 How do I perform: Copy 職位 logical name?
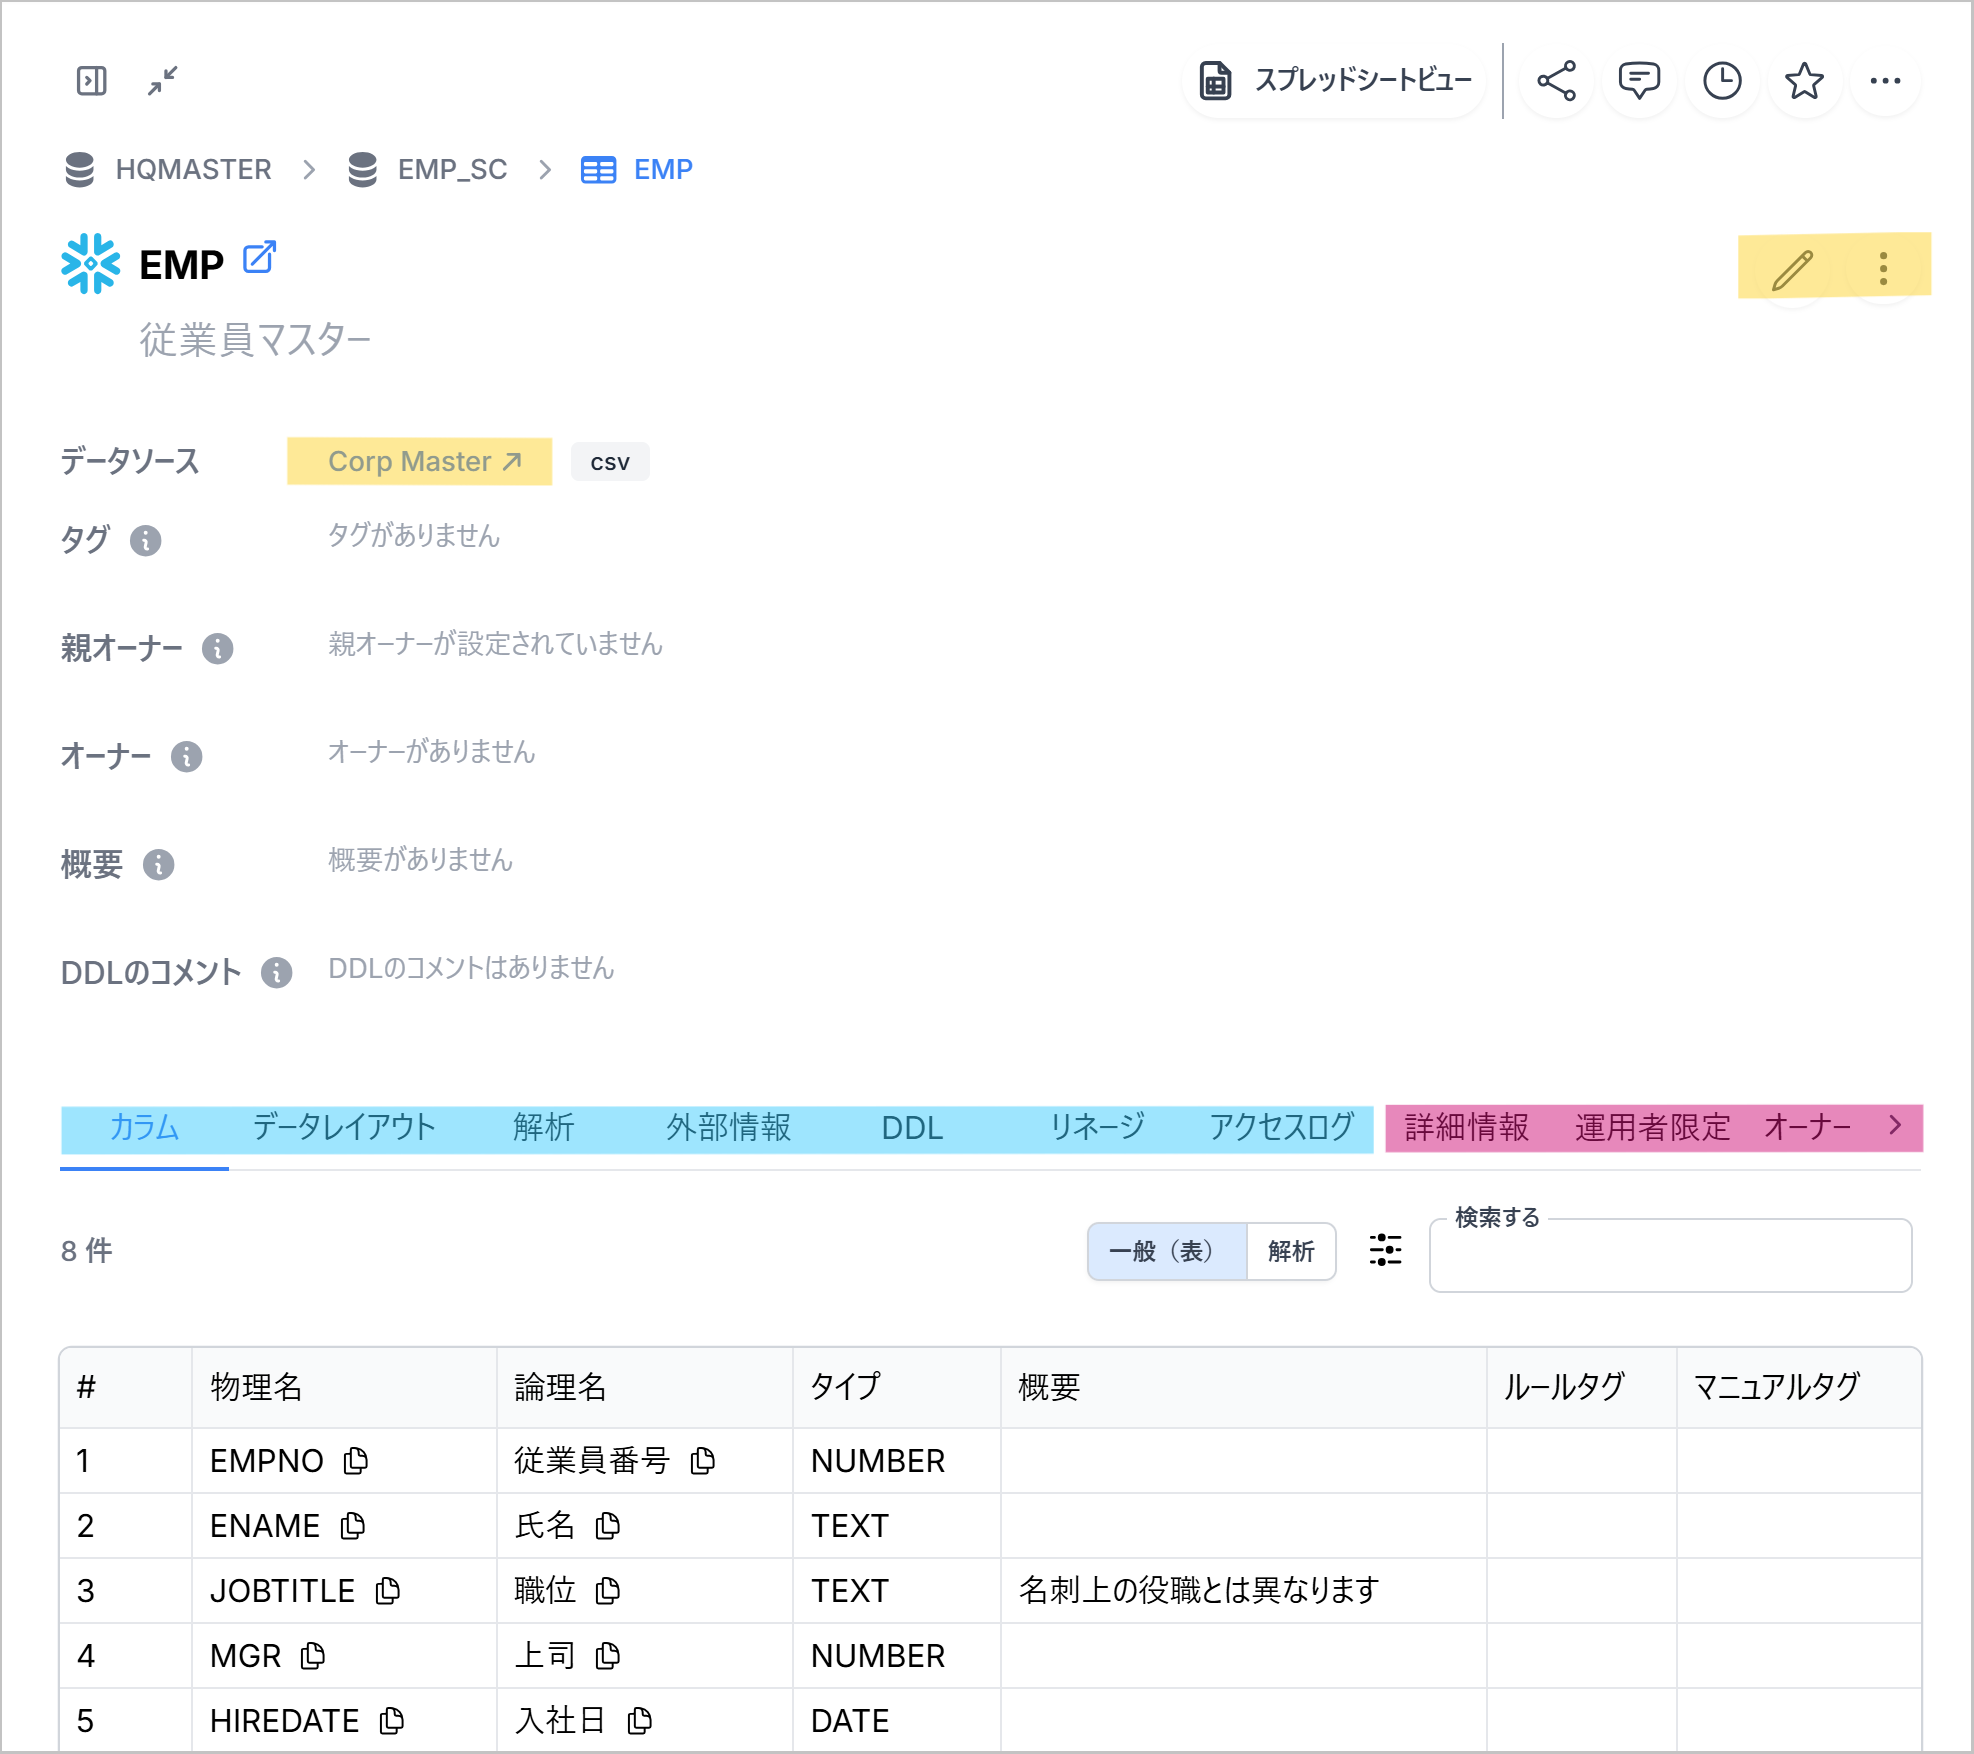[608, 1592]
